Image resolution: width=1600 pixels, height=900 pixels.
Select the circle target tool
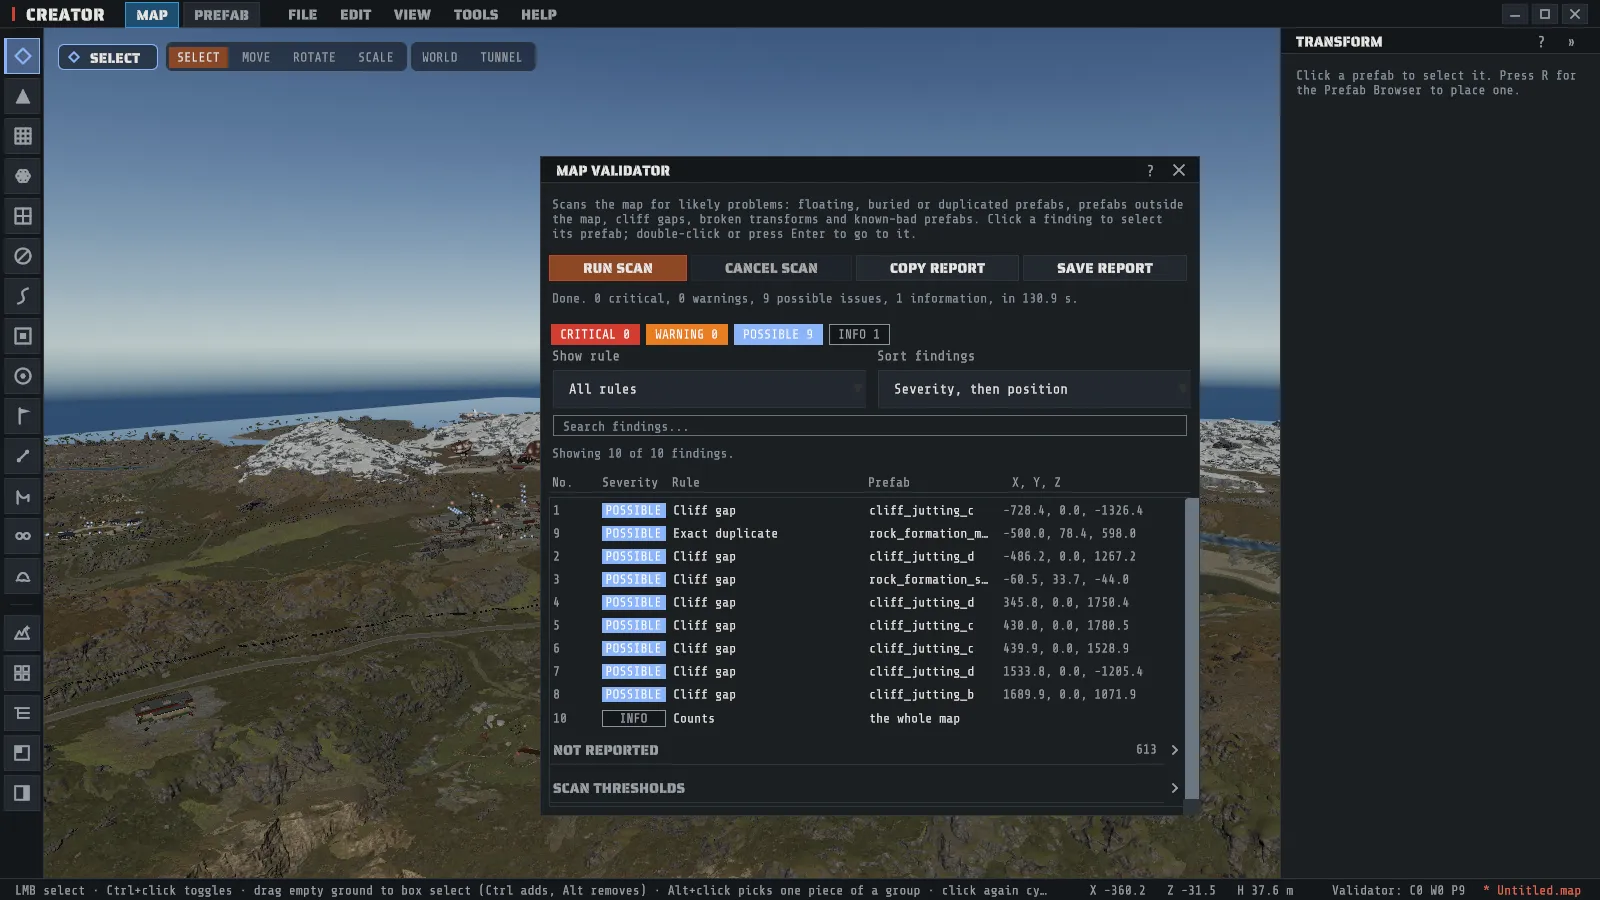click(x=22, y=376)
